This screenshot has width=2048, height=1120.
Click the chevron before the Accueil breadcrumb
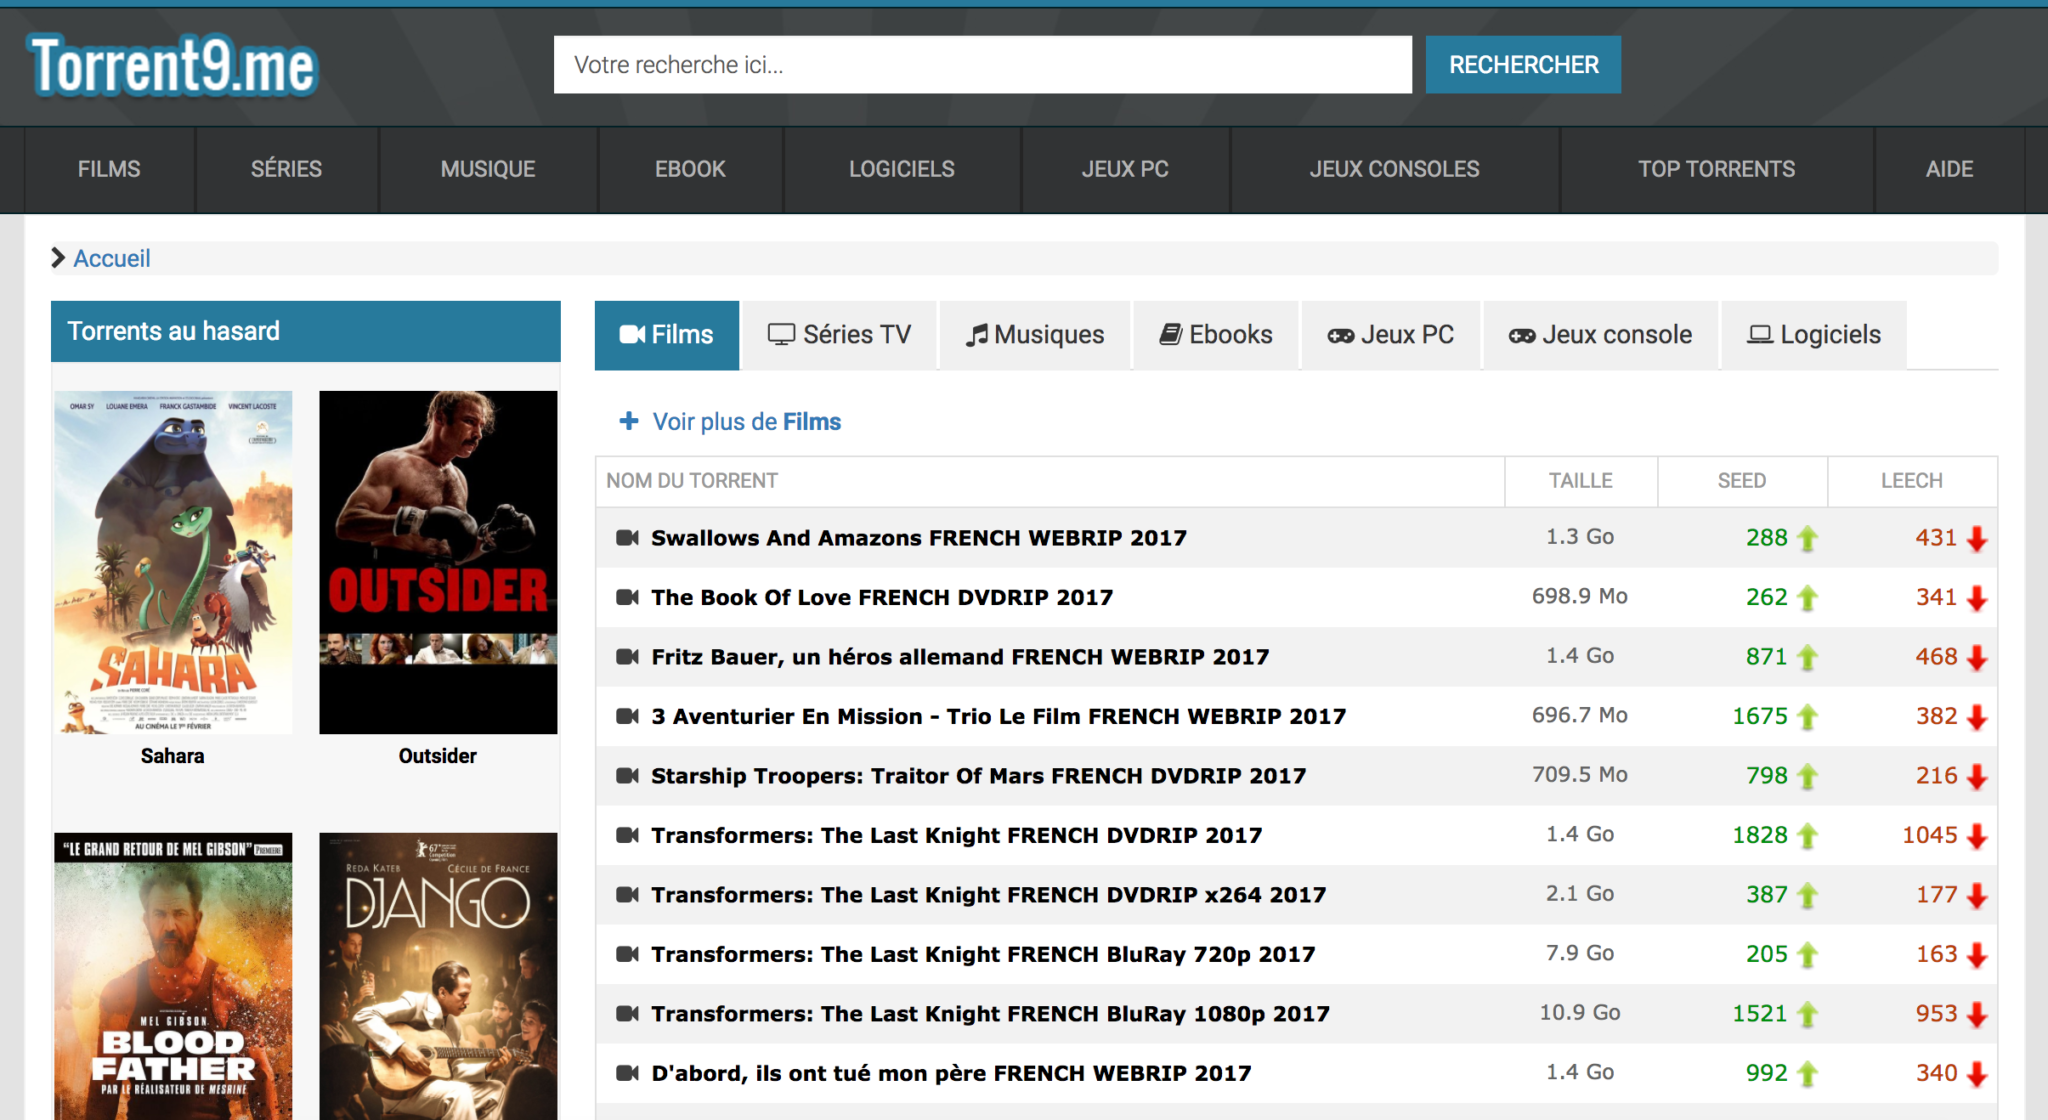click(x=58, y=258)
